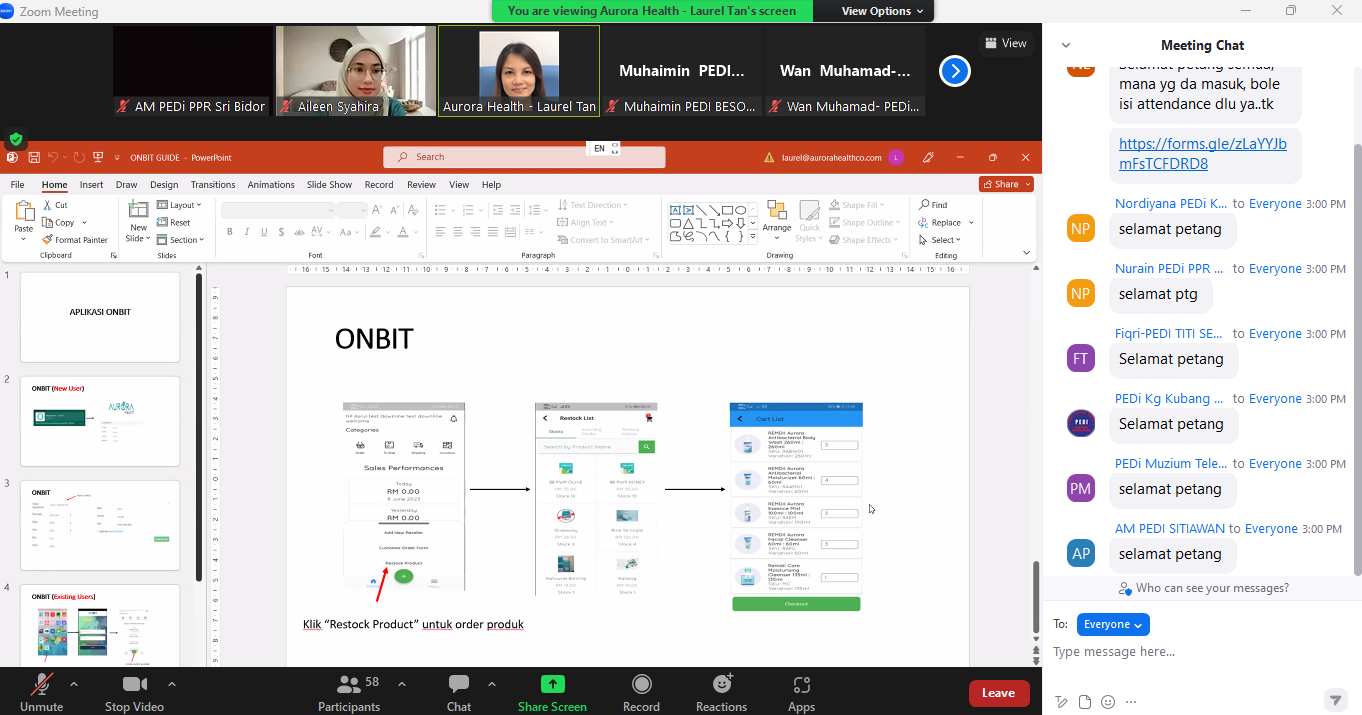1362x715 pixels.
Task: Click the Present from Beginning quick access icon
Action: (x=98, y=157)
